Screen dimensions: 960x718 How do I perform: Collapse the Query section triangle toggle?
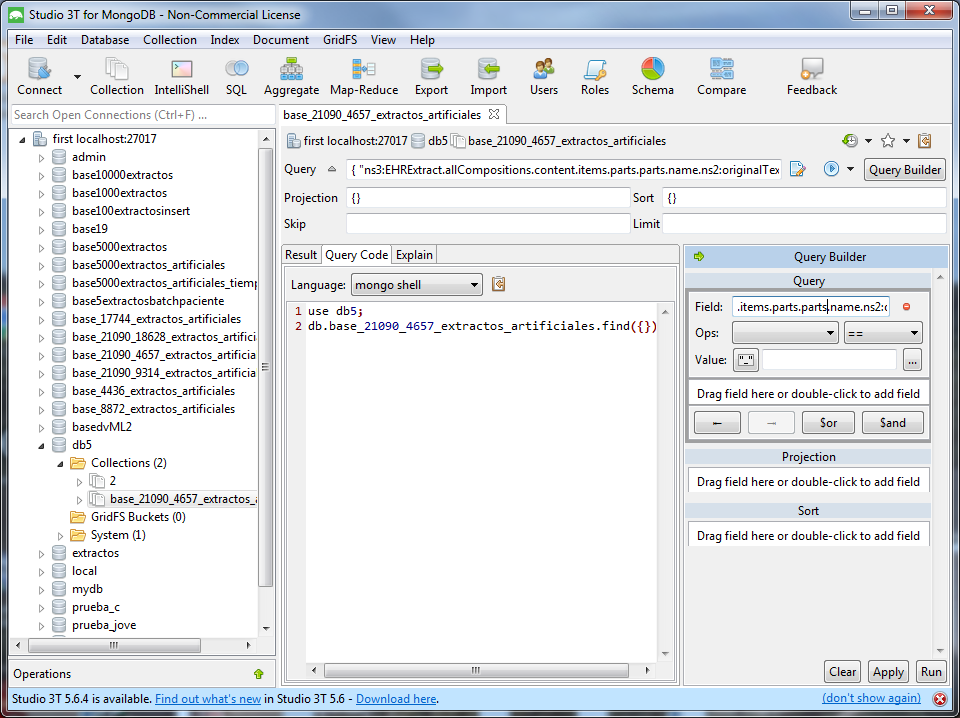[332, 169]
